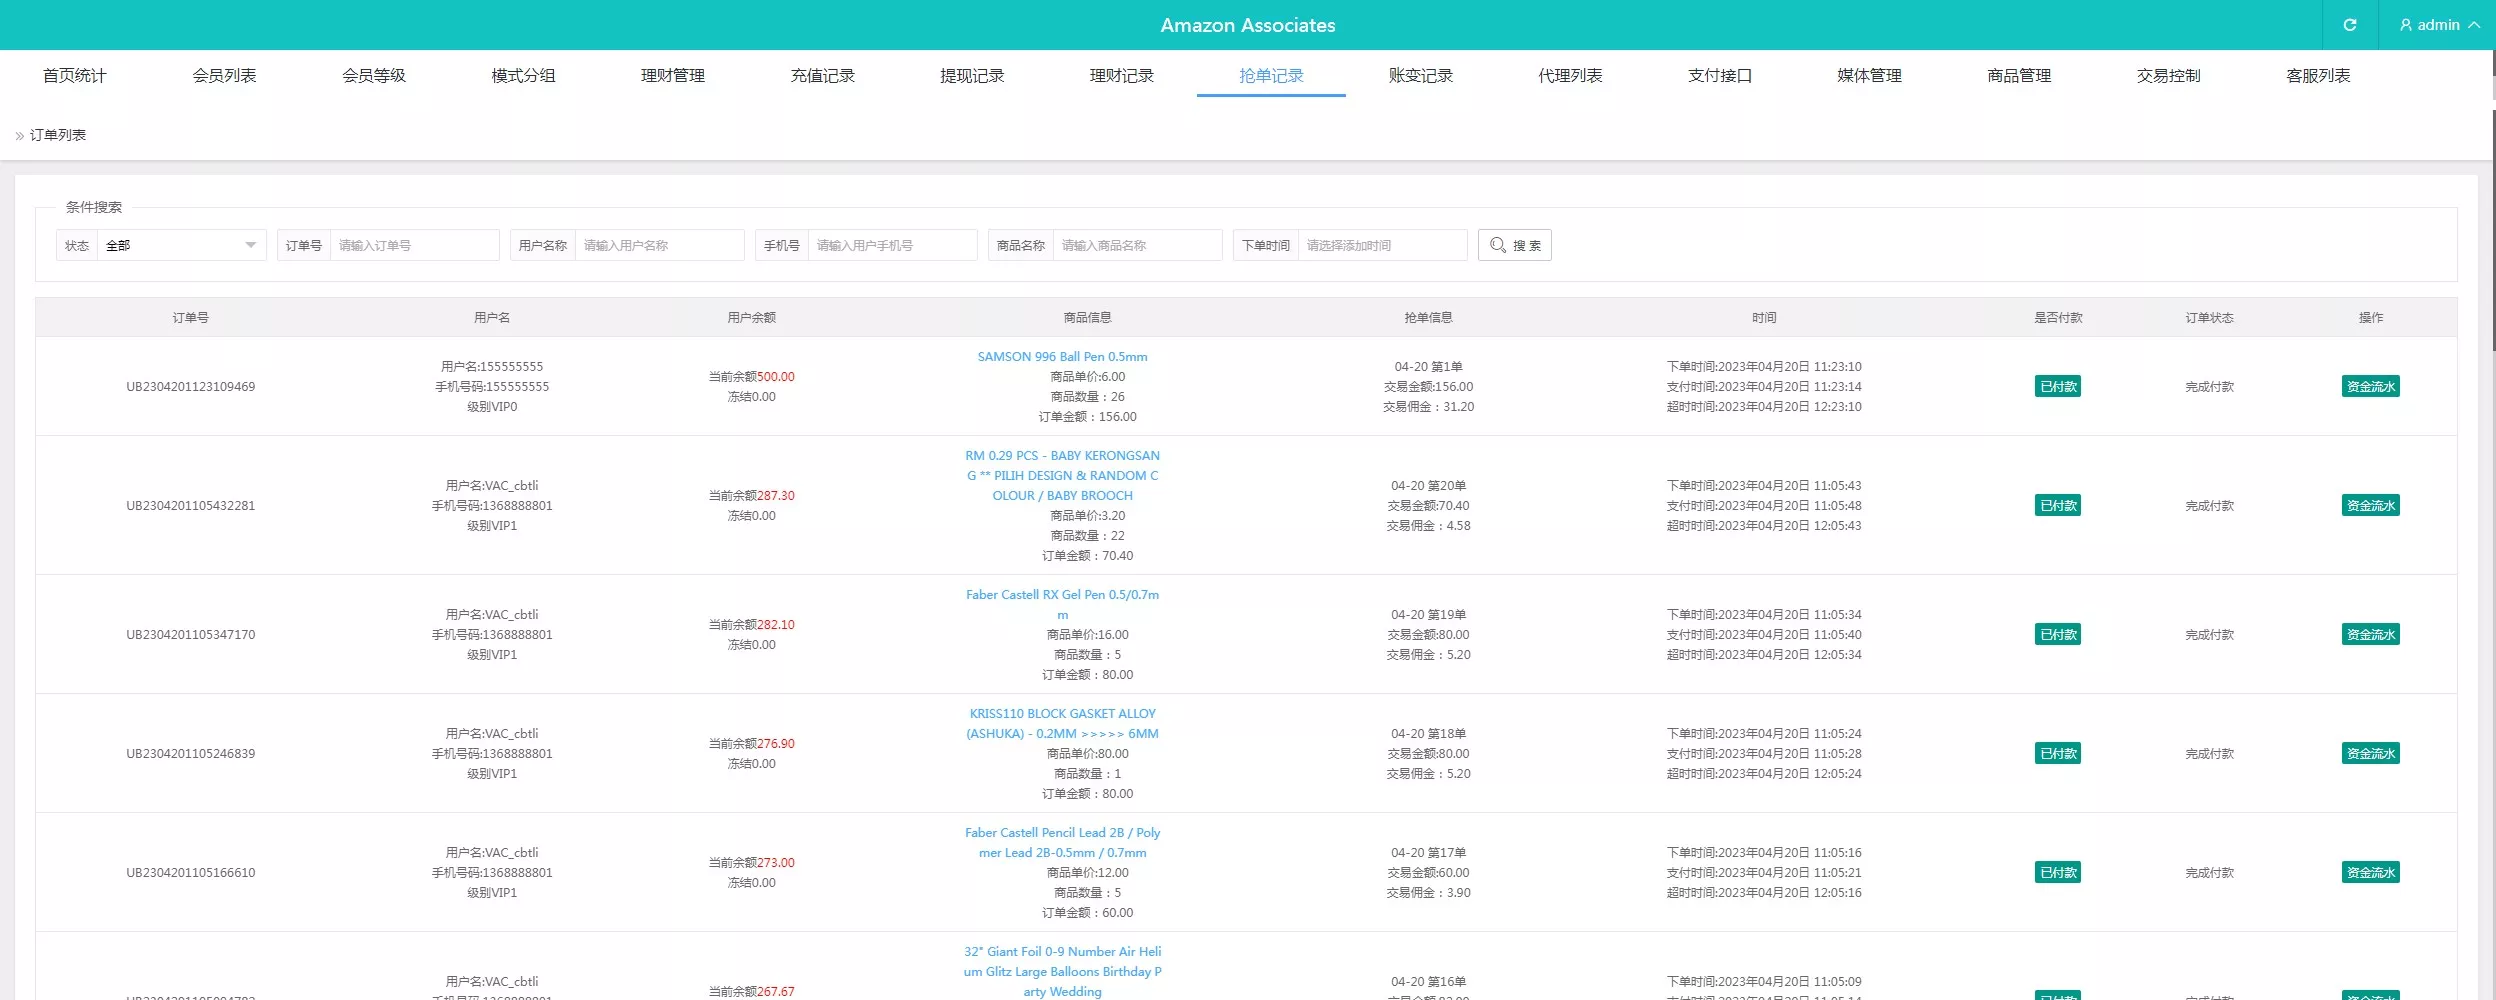This screenshot has height=1000, width=2496.
Task: Open the 下单时间 date picker field
Action: coord(1381,245)
